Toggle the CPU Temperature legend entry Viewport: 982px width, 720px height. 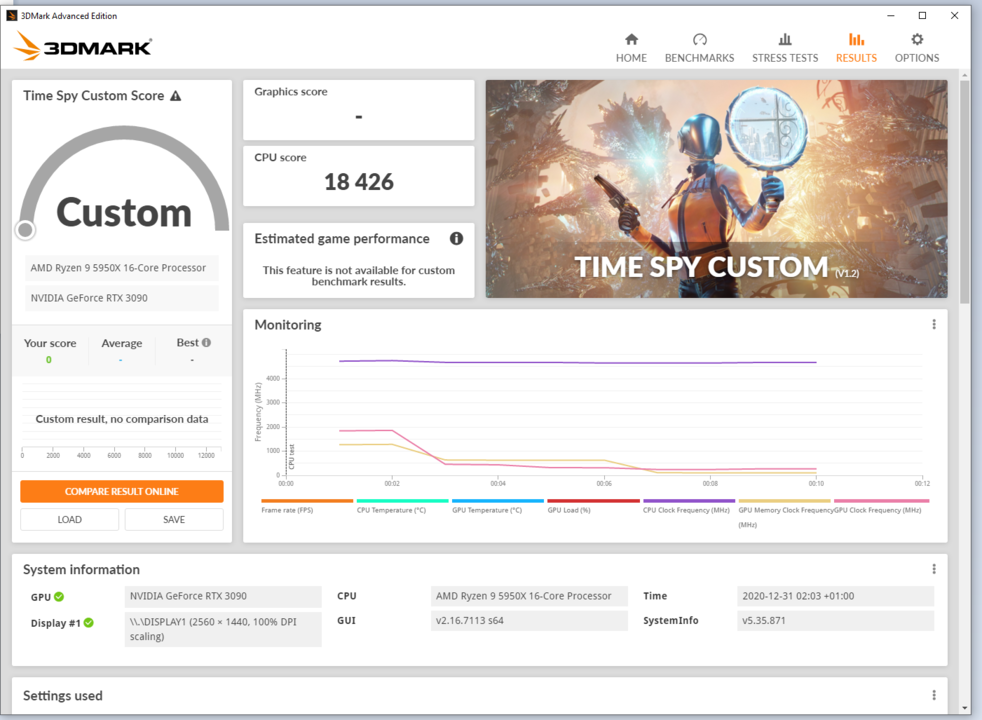402,506
